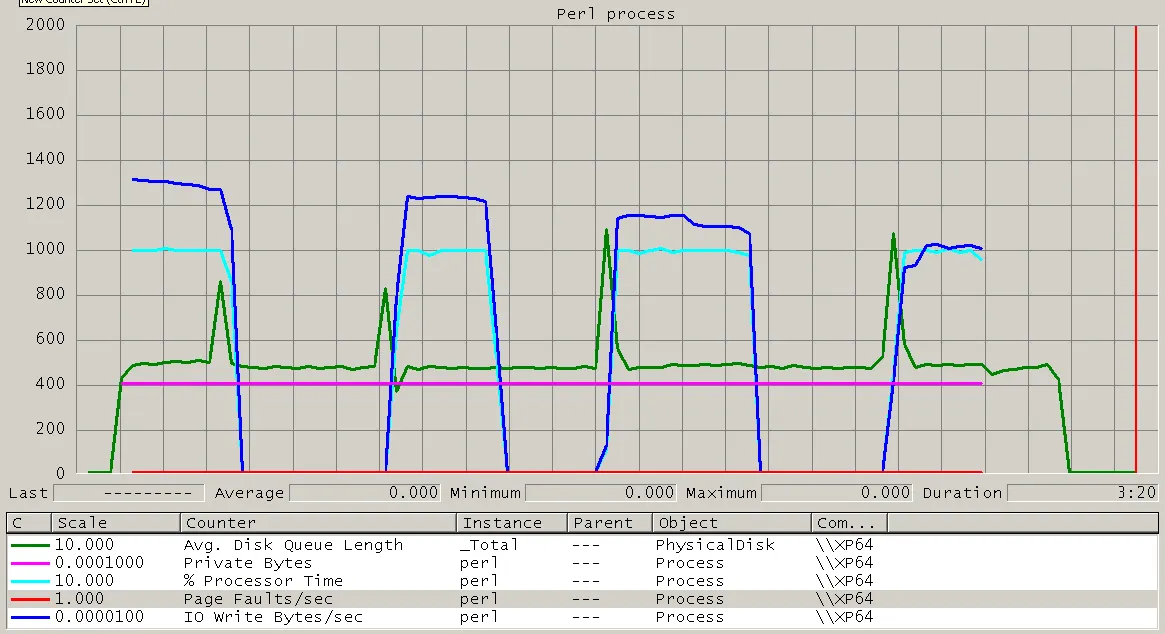Click scale value 1.000 for Page Faults
The image size is (1165, 634).
(x=79, y=598)
